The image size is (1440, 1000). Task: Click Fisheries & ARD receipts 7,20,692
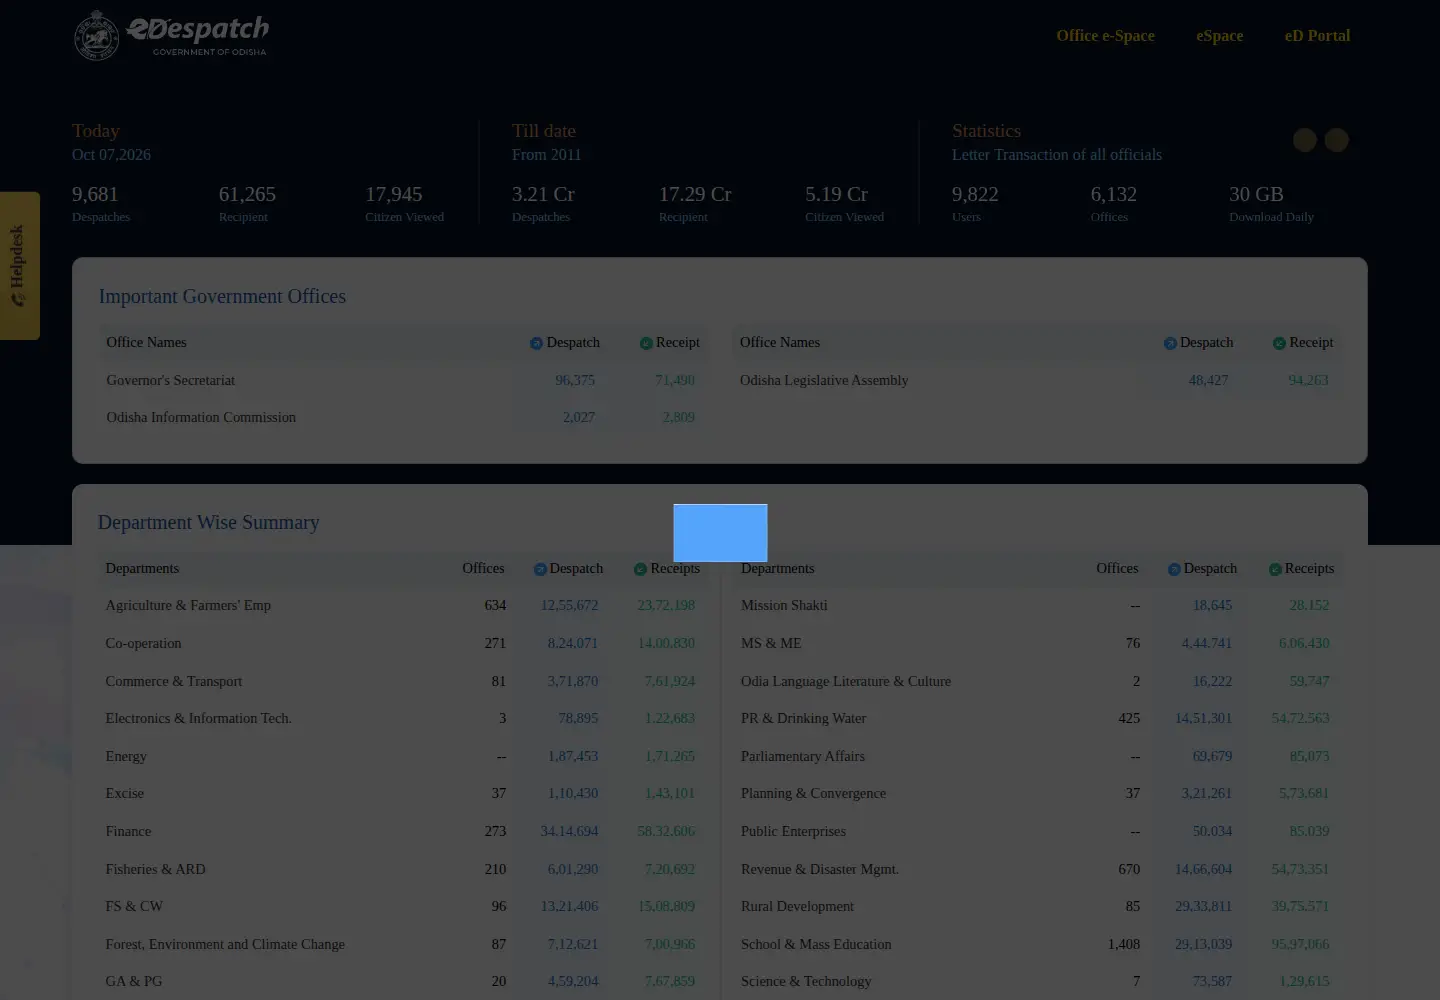click(669, 869)
